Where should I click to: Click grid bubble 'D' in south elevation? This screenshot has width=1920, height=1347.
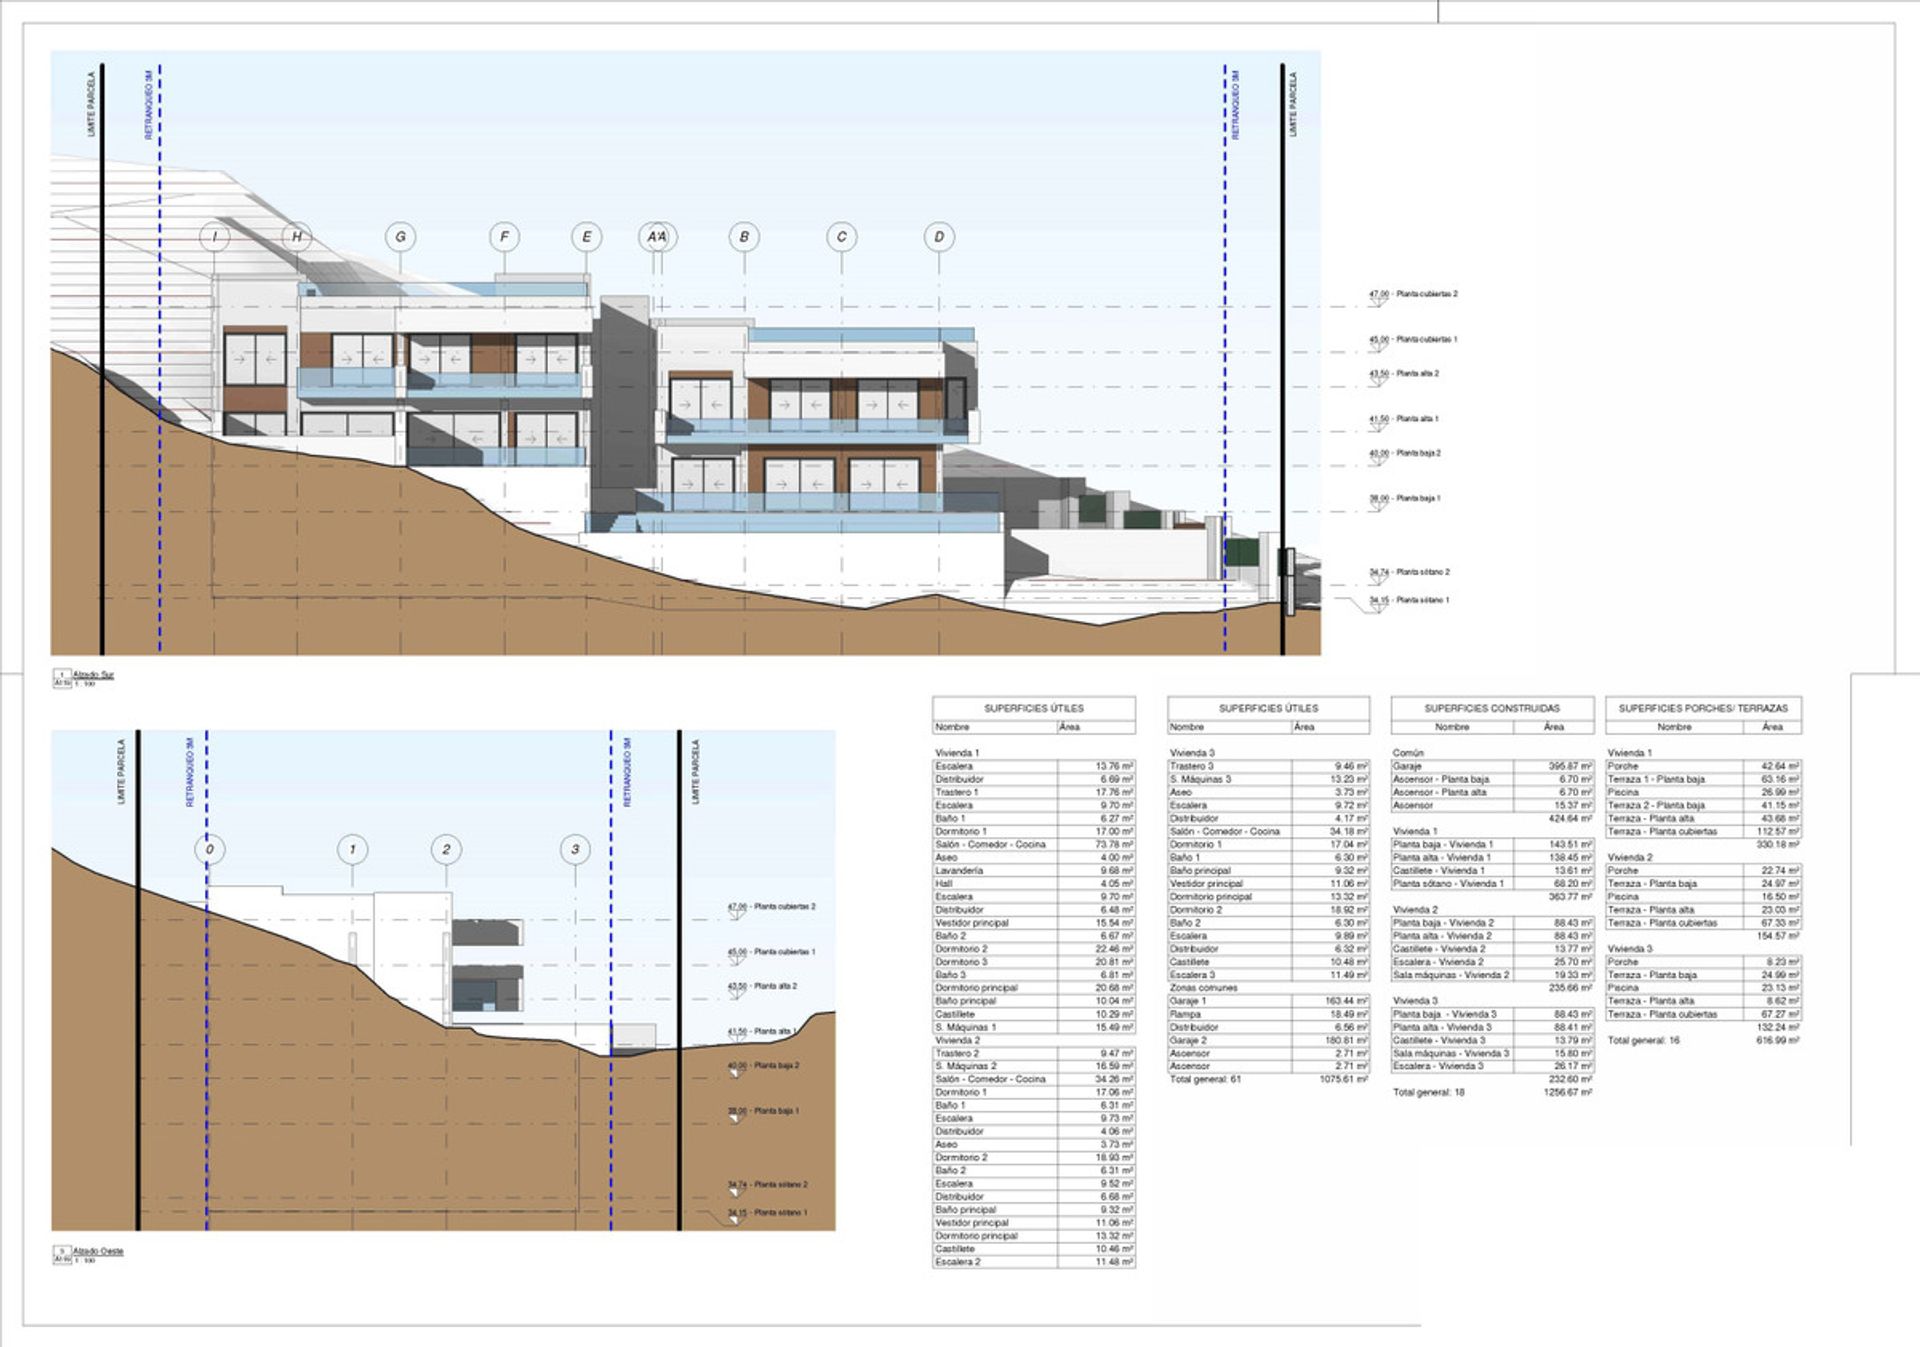coord(938,237)
